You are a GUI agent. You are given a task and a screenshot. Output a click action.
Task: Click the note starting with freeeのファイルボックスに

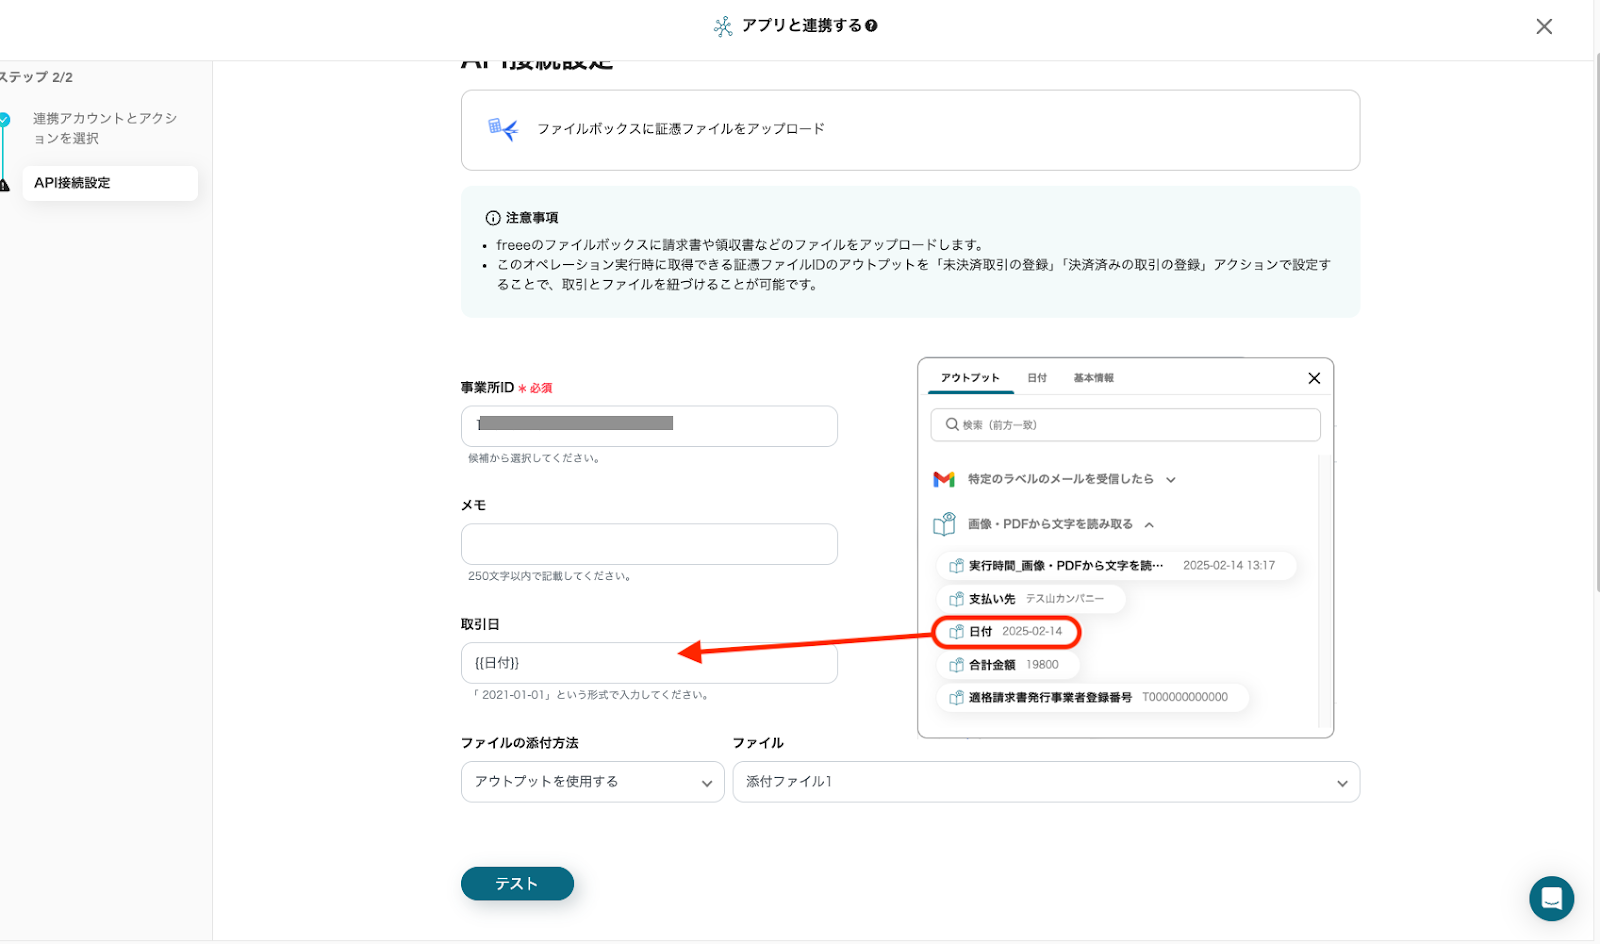(742, 245)
